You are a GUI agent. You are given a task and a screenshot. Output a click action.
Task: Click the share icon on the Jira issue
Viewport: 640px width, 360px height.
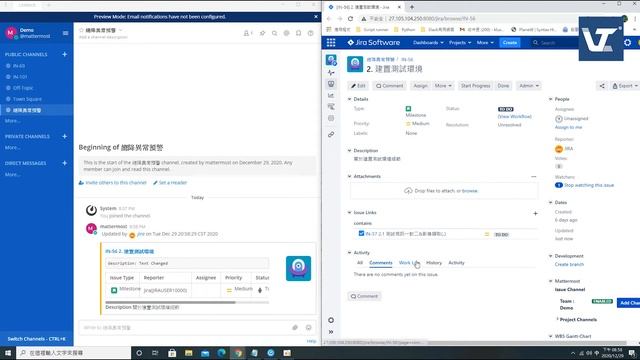[602, 86]
